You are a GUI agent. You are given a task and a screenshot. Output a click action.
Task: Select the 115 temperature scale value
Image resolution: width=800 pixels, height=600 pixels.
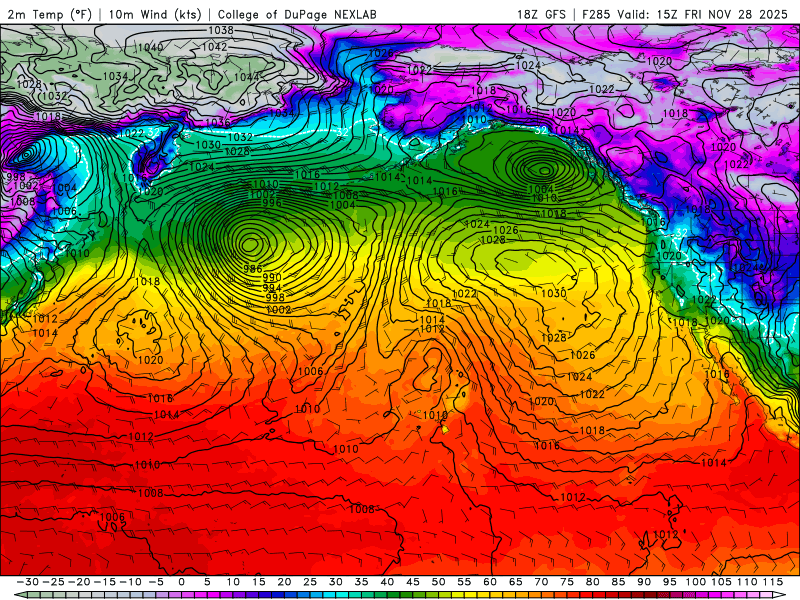pyautogui.click(x=773, y=582)
